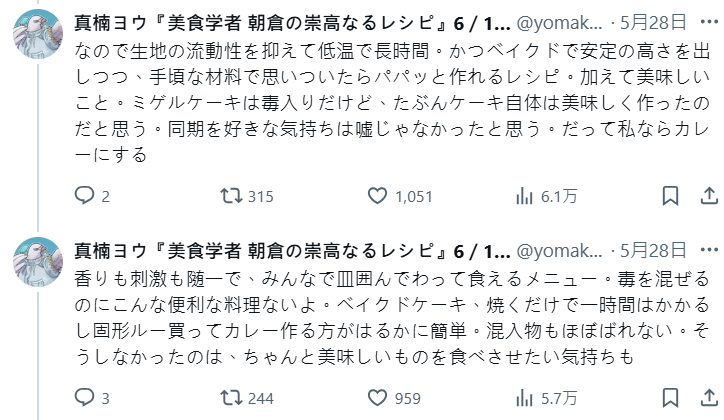This screenshot has width=724, height=420.
Task: View analytics of tweet with 6.1万 views
Action: tap(523, 197)
